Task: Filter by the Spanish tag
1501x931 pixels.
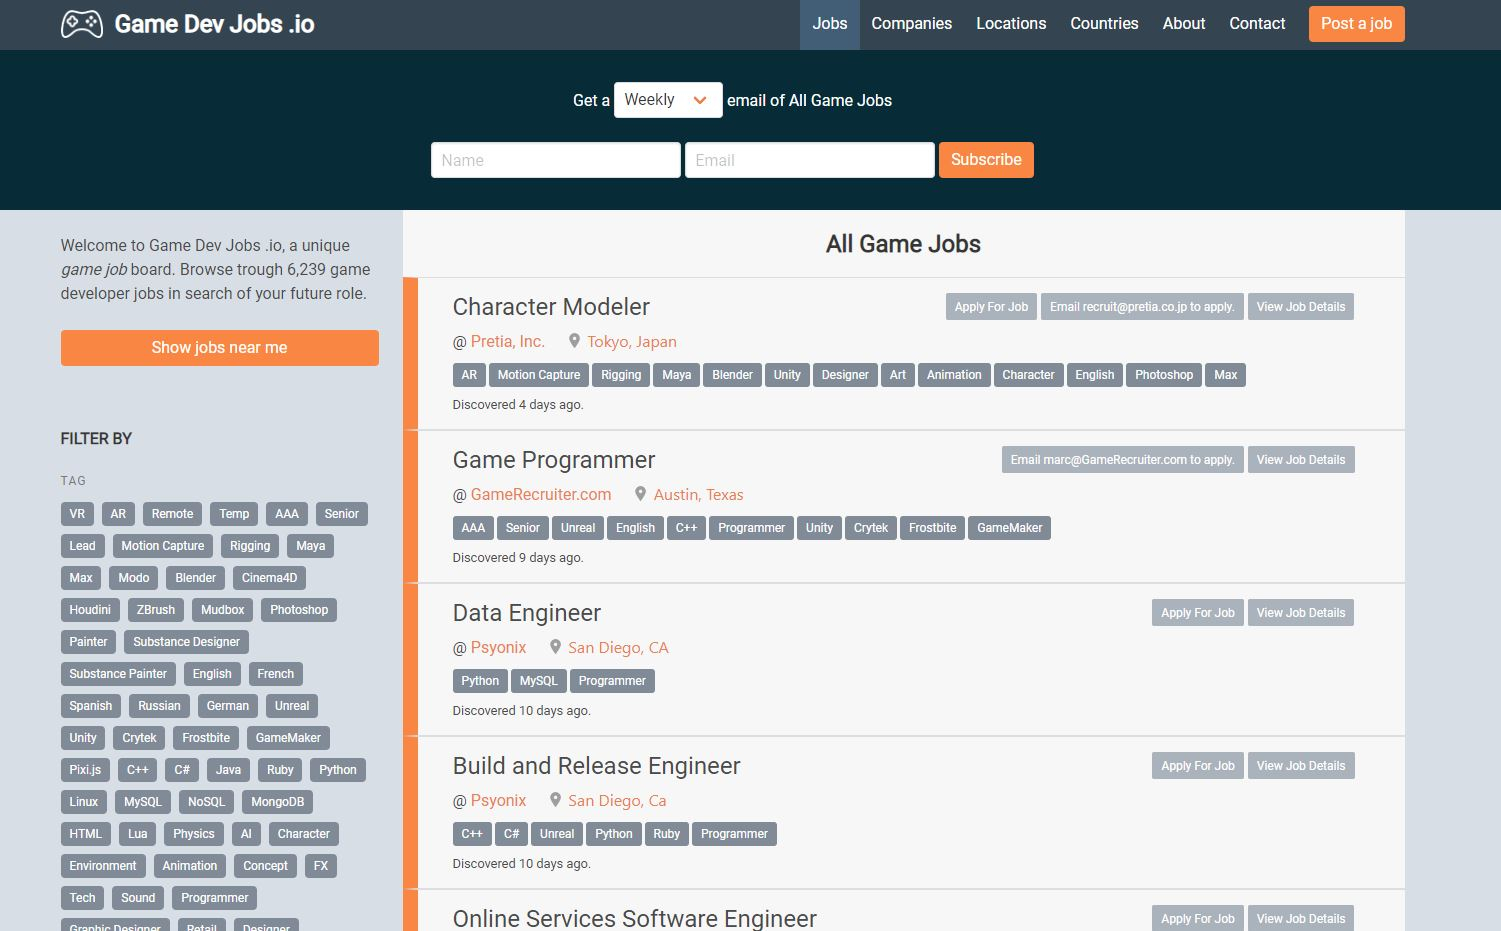Action: 90,706
